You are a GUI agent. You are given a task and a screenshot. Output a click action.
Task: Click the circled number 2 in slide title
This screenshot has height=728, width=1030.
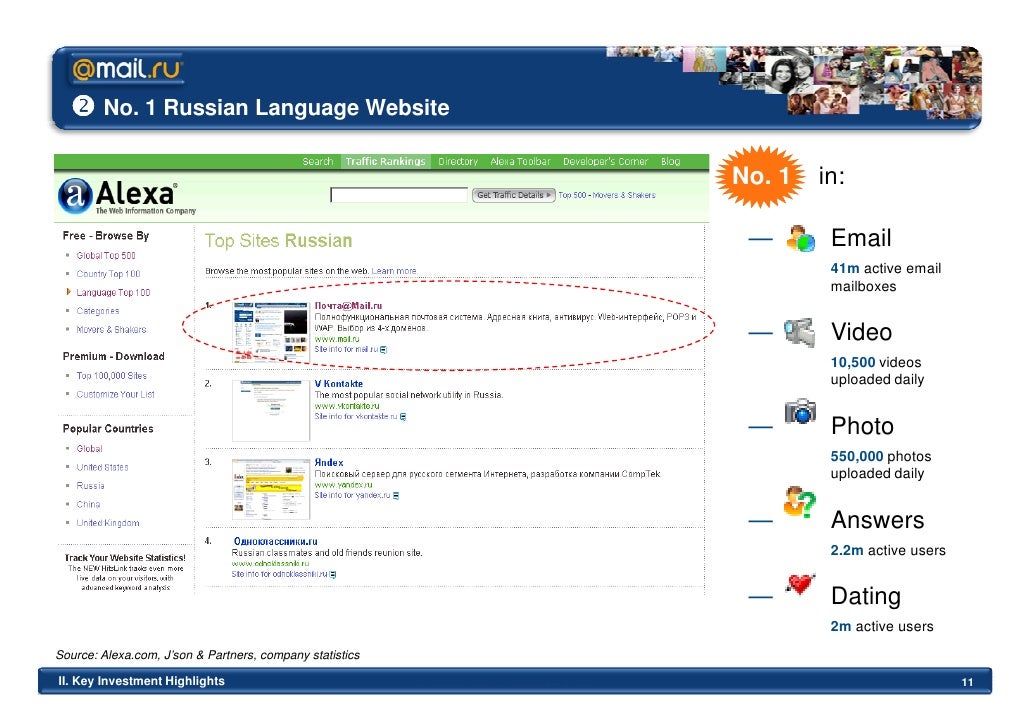pyautogui.click(x=83, y=106)
